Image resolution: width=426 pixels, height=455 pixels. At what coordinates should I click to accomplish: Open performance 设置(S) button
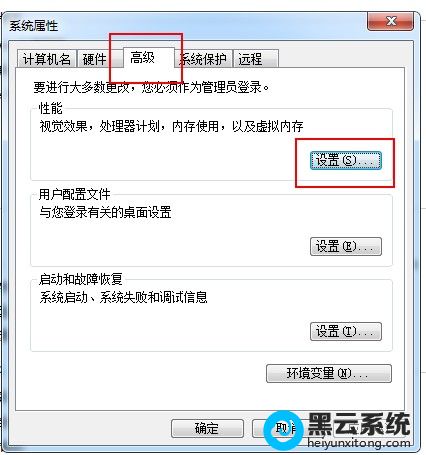point(346,161)
